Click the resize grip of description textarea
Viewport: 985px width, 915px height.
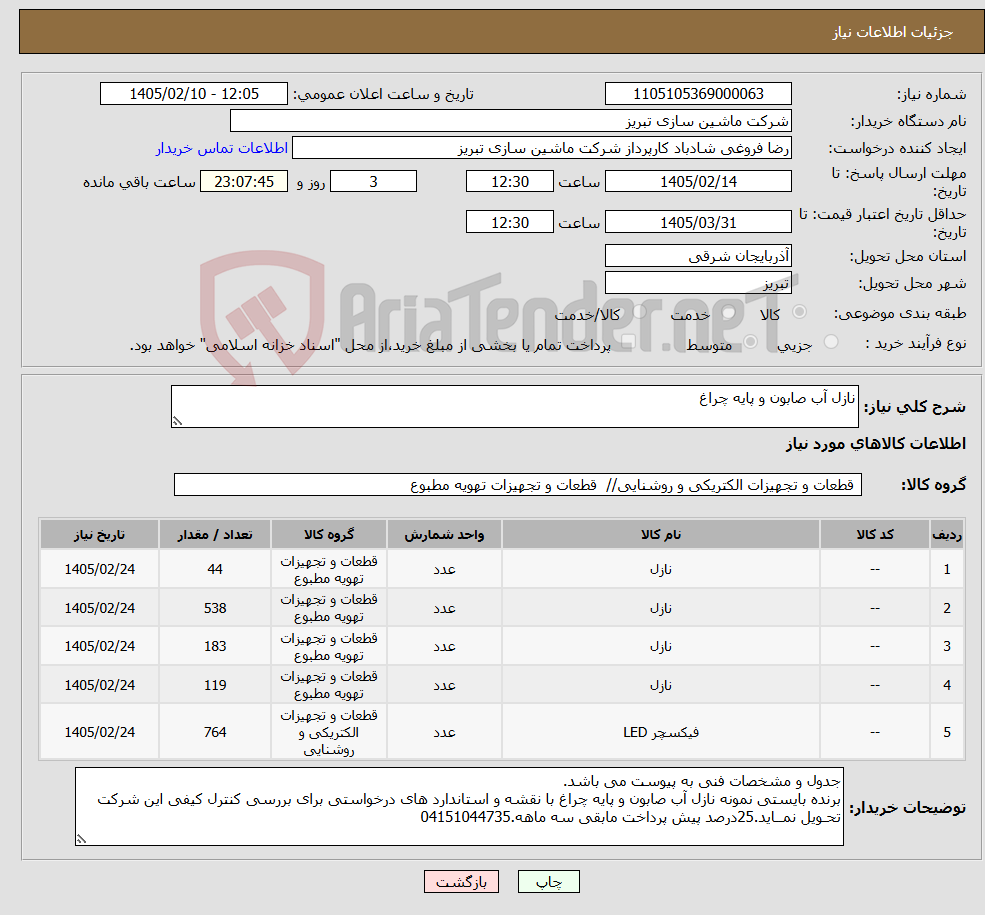(x=177, y=422)
